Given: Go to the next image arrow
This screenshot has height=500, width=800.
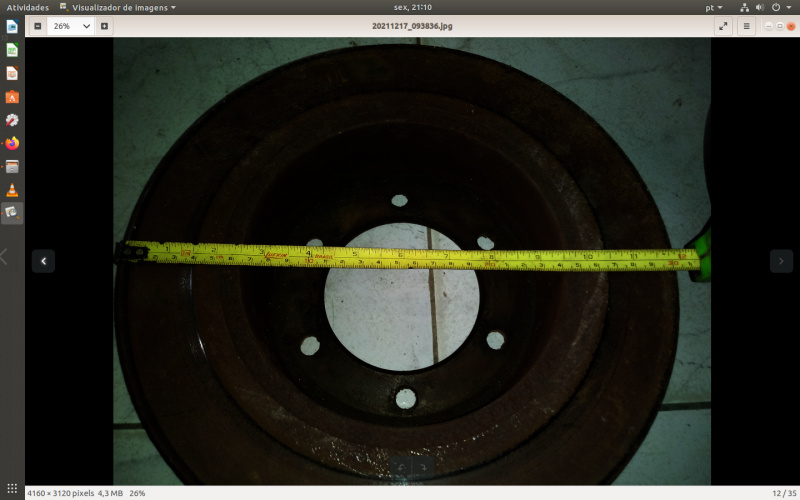Looking at the screenshot, I should 781,261.
